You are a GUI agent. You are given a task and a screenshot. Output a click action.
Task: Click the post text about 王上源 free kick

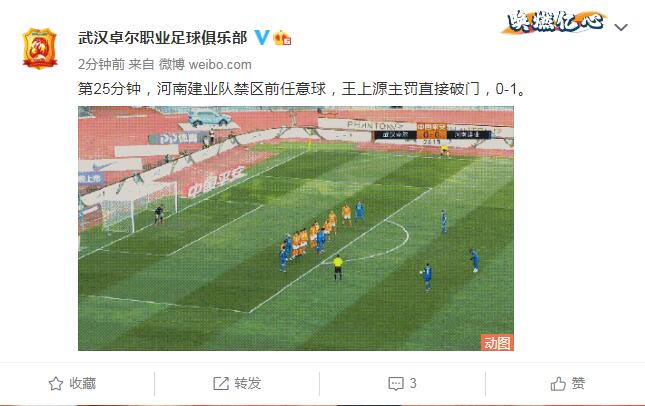pyautogui.click(x=302, y=88)
